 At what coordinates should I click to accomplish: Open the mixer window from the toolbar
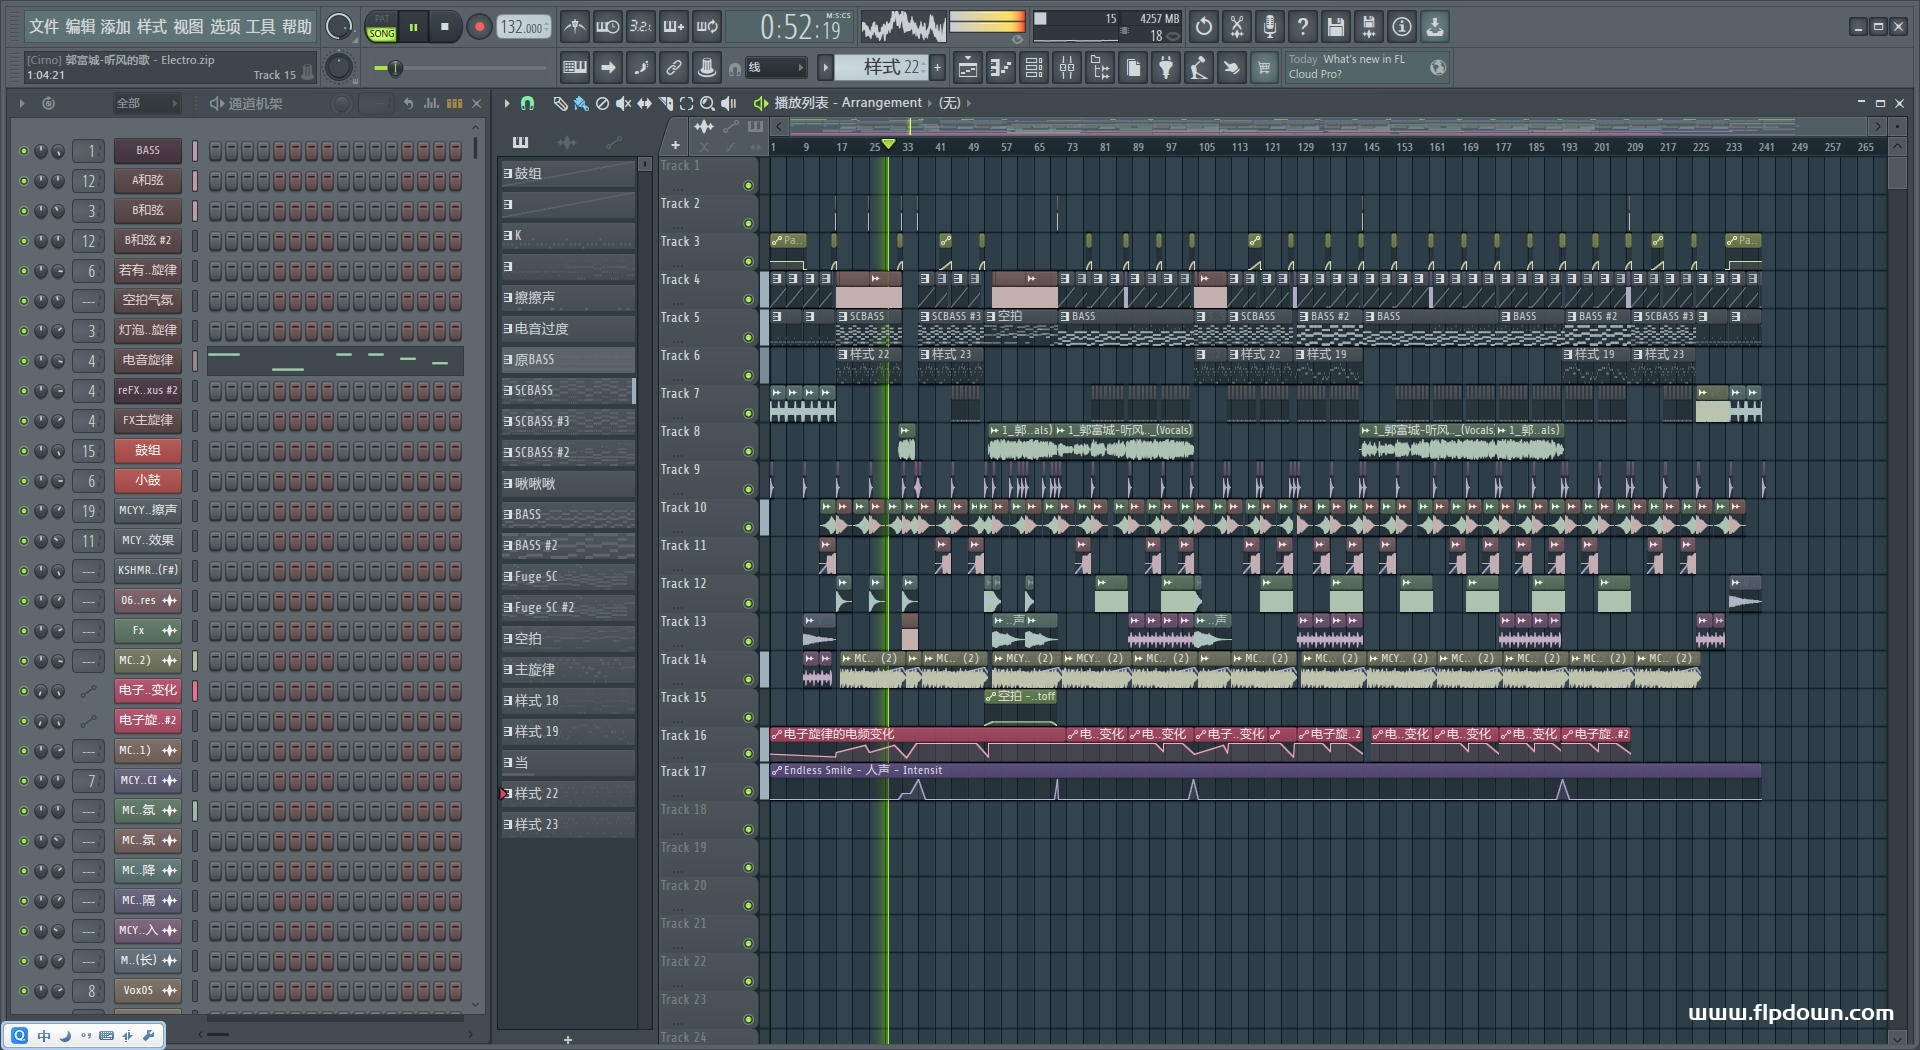click(x=1067, y=68)
